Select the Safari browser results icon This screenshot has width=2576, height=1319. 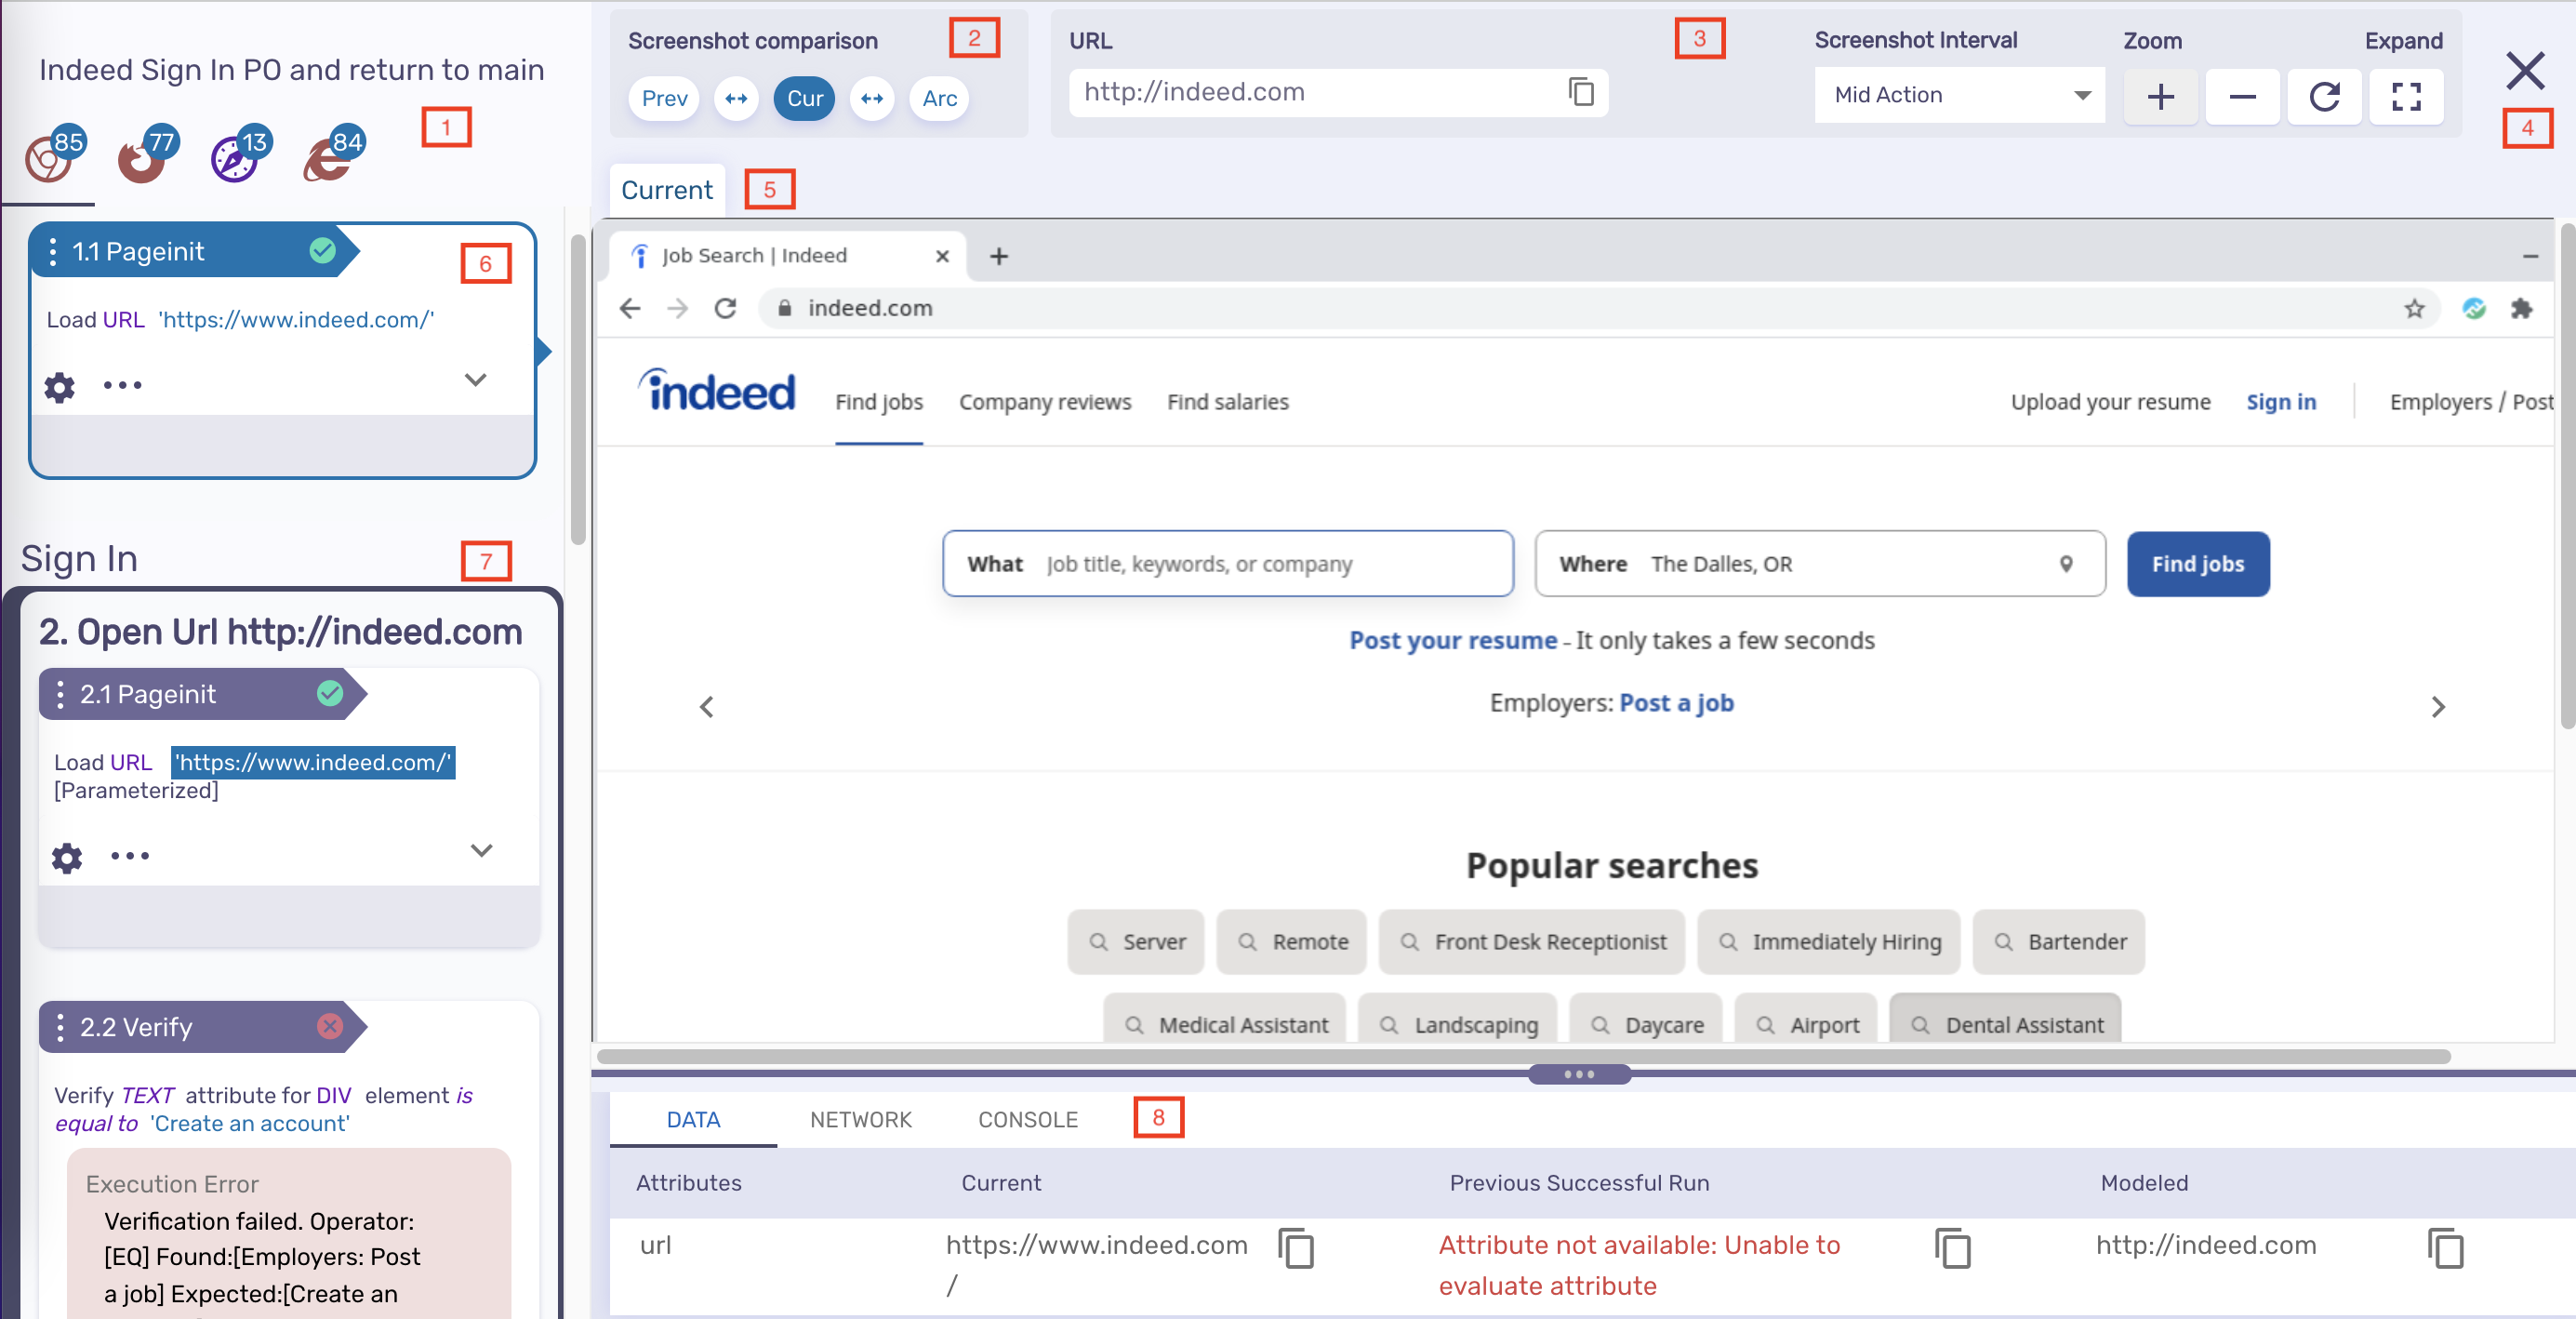tap(234, 159)
